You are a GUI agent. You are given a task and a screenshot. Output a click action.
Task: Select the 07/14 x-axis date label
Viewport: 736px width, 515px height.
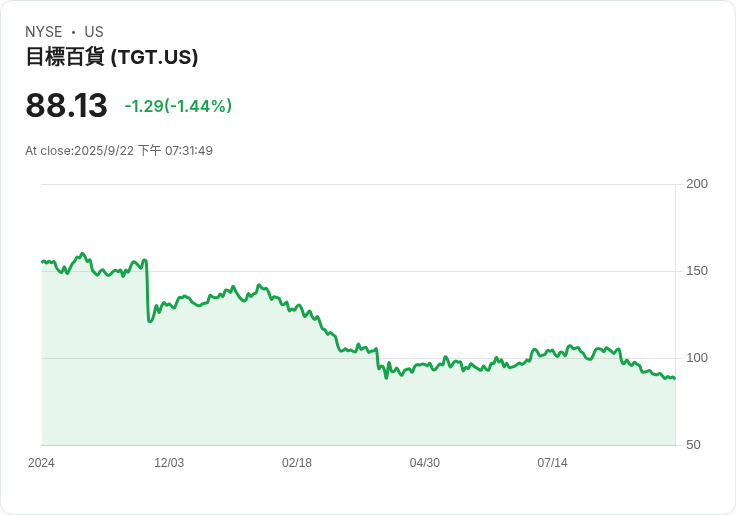(x=553, y=463)
